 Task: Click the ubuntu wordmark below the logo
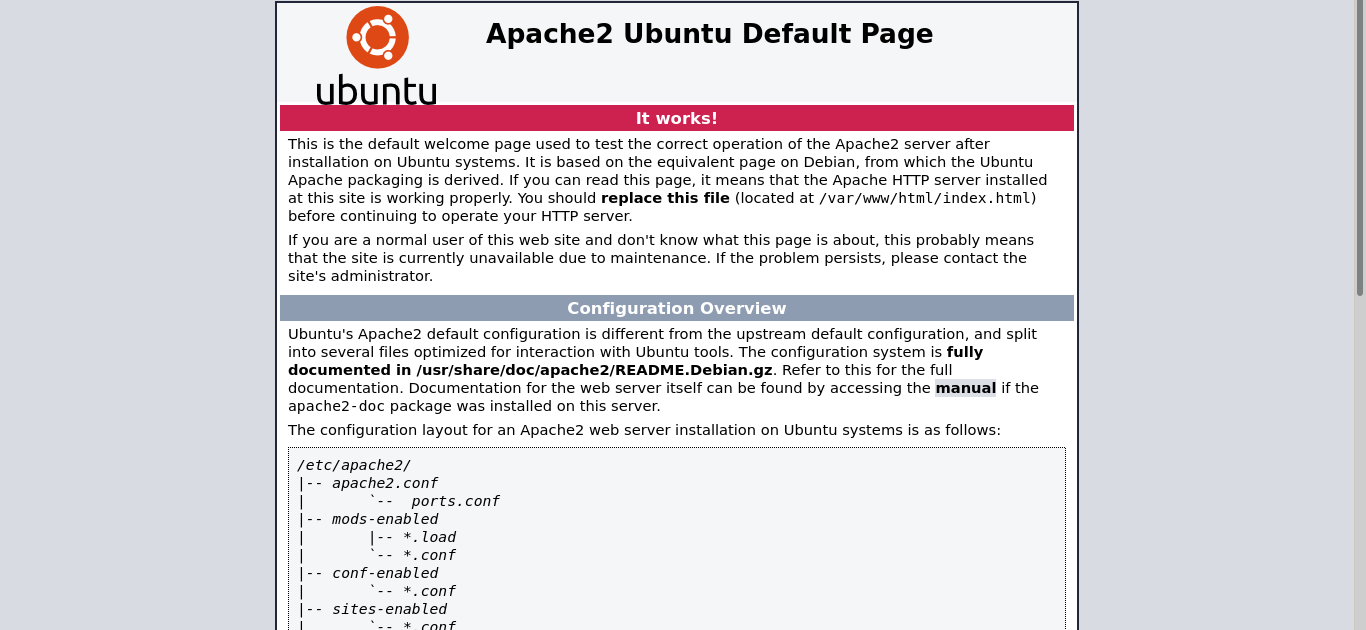(x=376, y=90)
